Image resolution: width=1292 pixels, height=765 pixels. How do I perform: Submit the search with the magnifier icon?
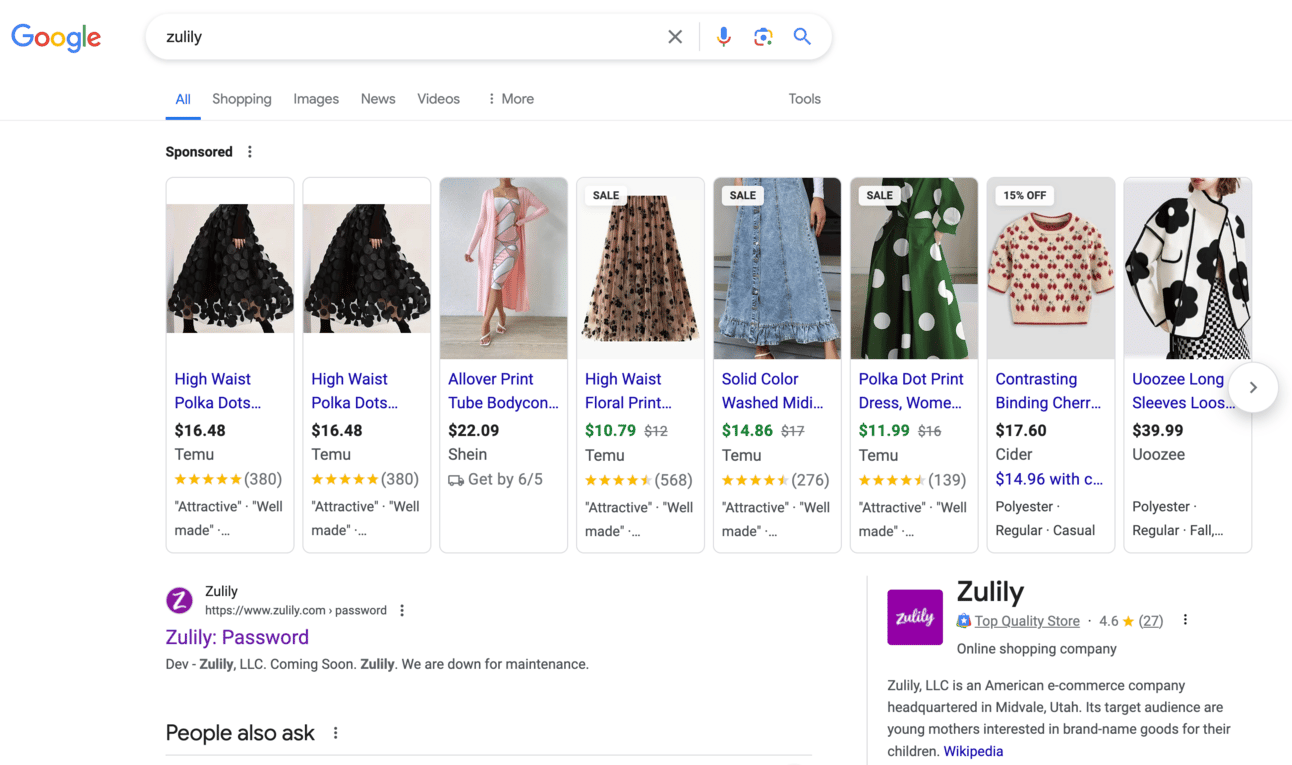click(x=802, y=37)
